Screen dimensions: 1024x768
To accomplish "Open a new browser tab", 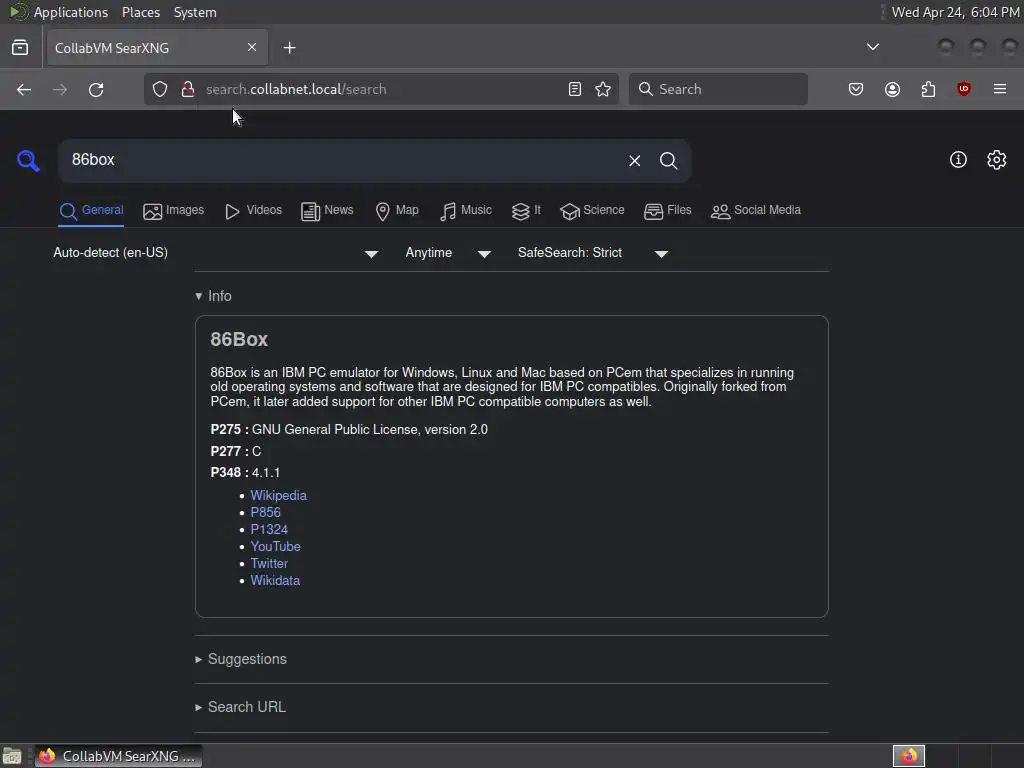I will coord(289,48).
